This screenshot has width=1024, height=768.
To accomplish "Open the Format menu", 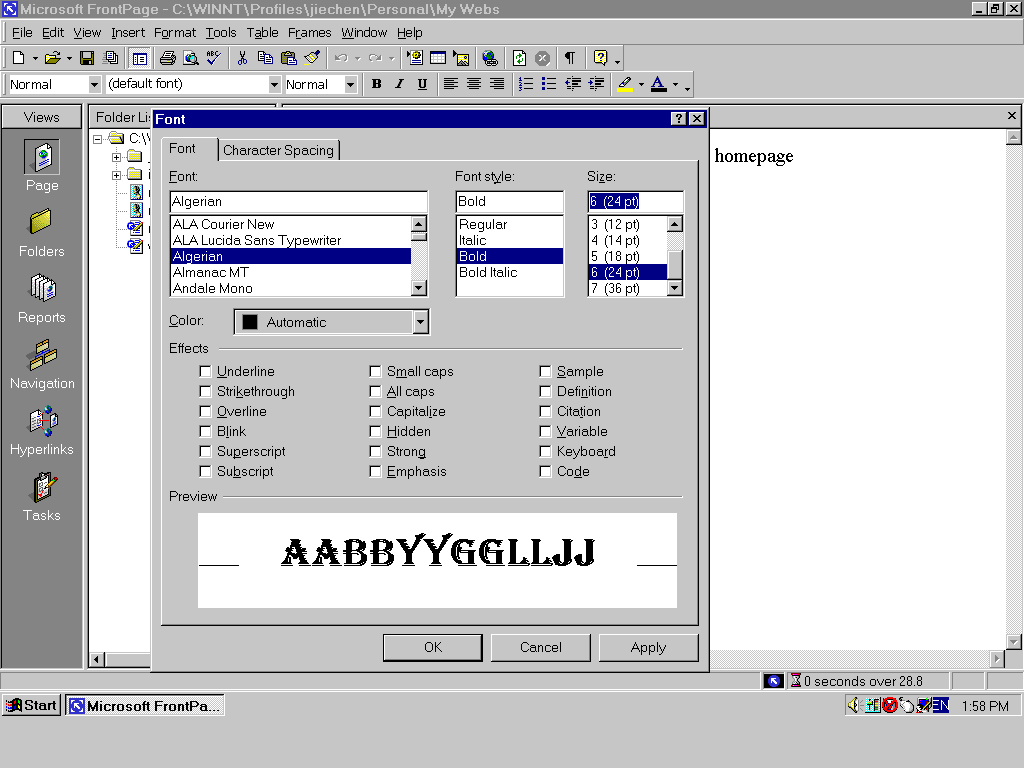I will click(x=175, y=33).
